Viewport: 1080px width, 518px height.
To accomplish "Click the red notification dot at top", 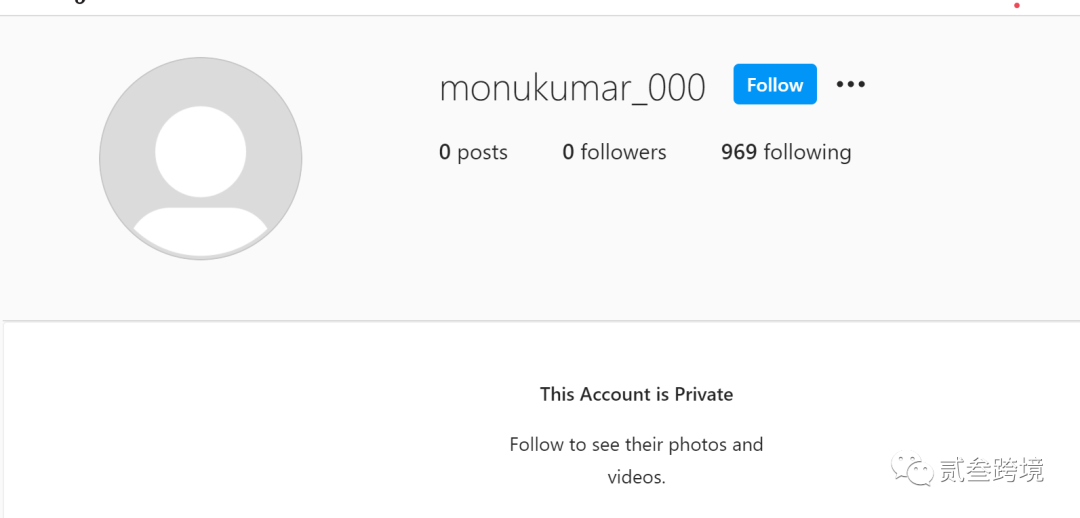I will point(1017,5).
